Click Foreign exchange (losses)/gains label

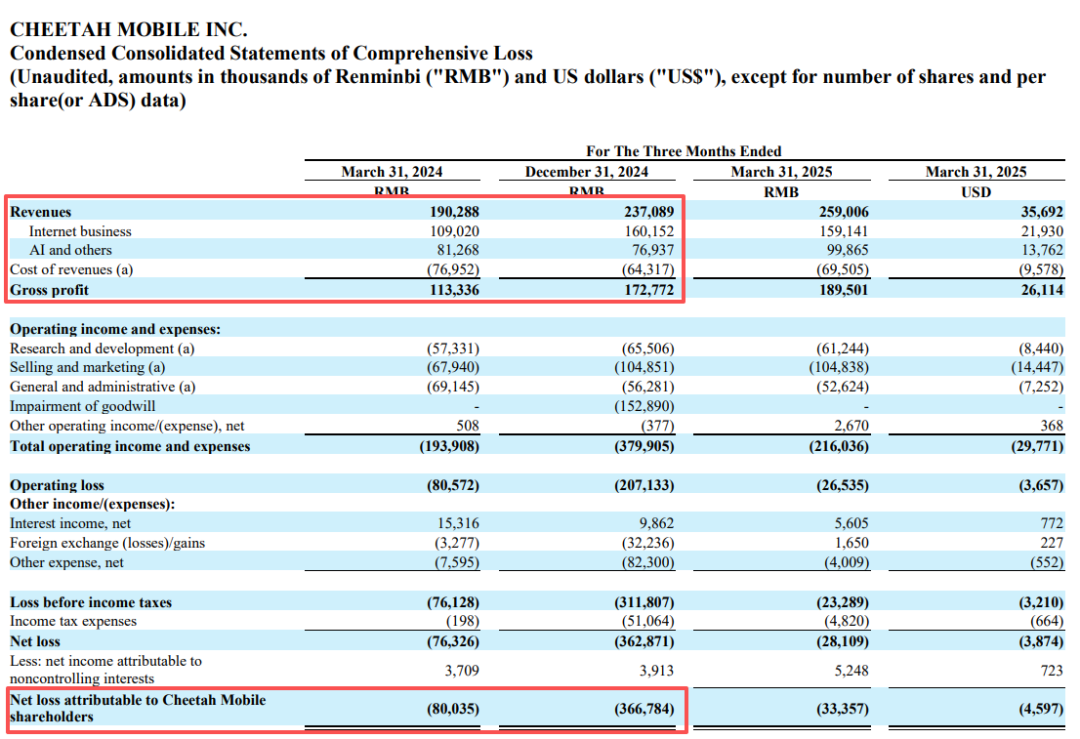pyautogui.click(x=107, y=543)
